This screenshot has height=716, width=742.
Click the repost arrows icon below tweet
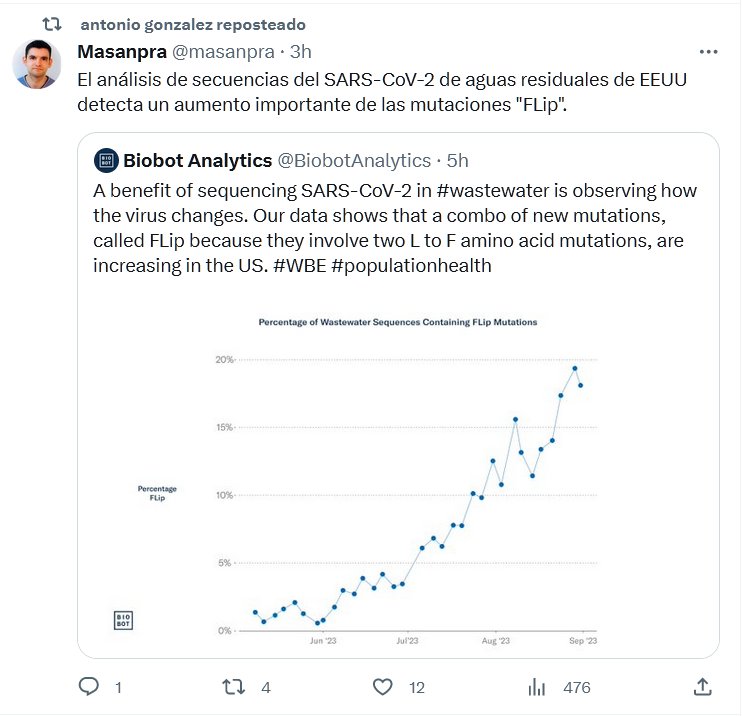[x=232, y=687]
